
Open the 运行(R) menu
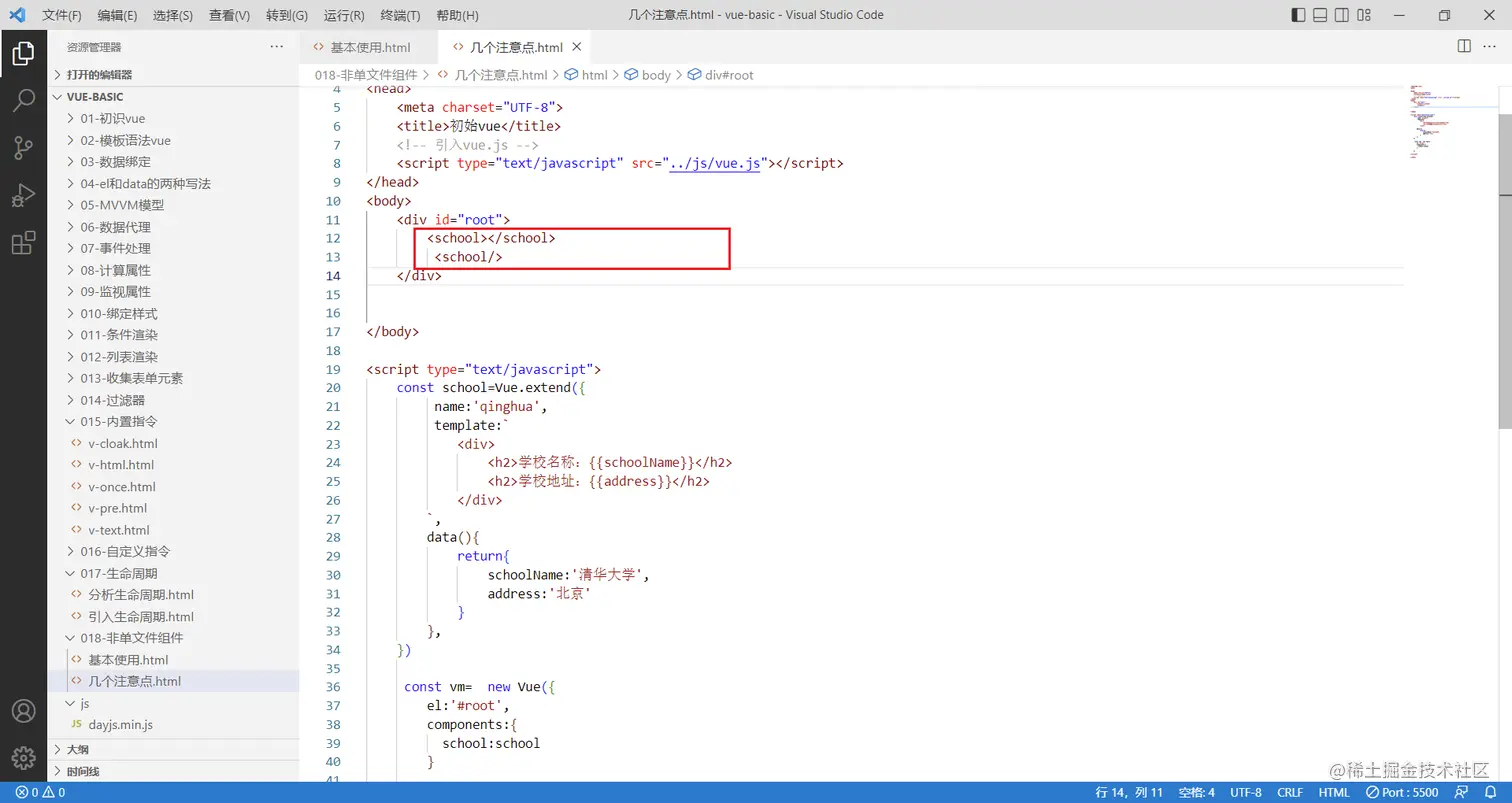(344, 15)
